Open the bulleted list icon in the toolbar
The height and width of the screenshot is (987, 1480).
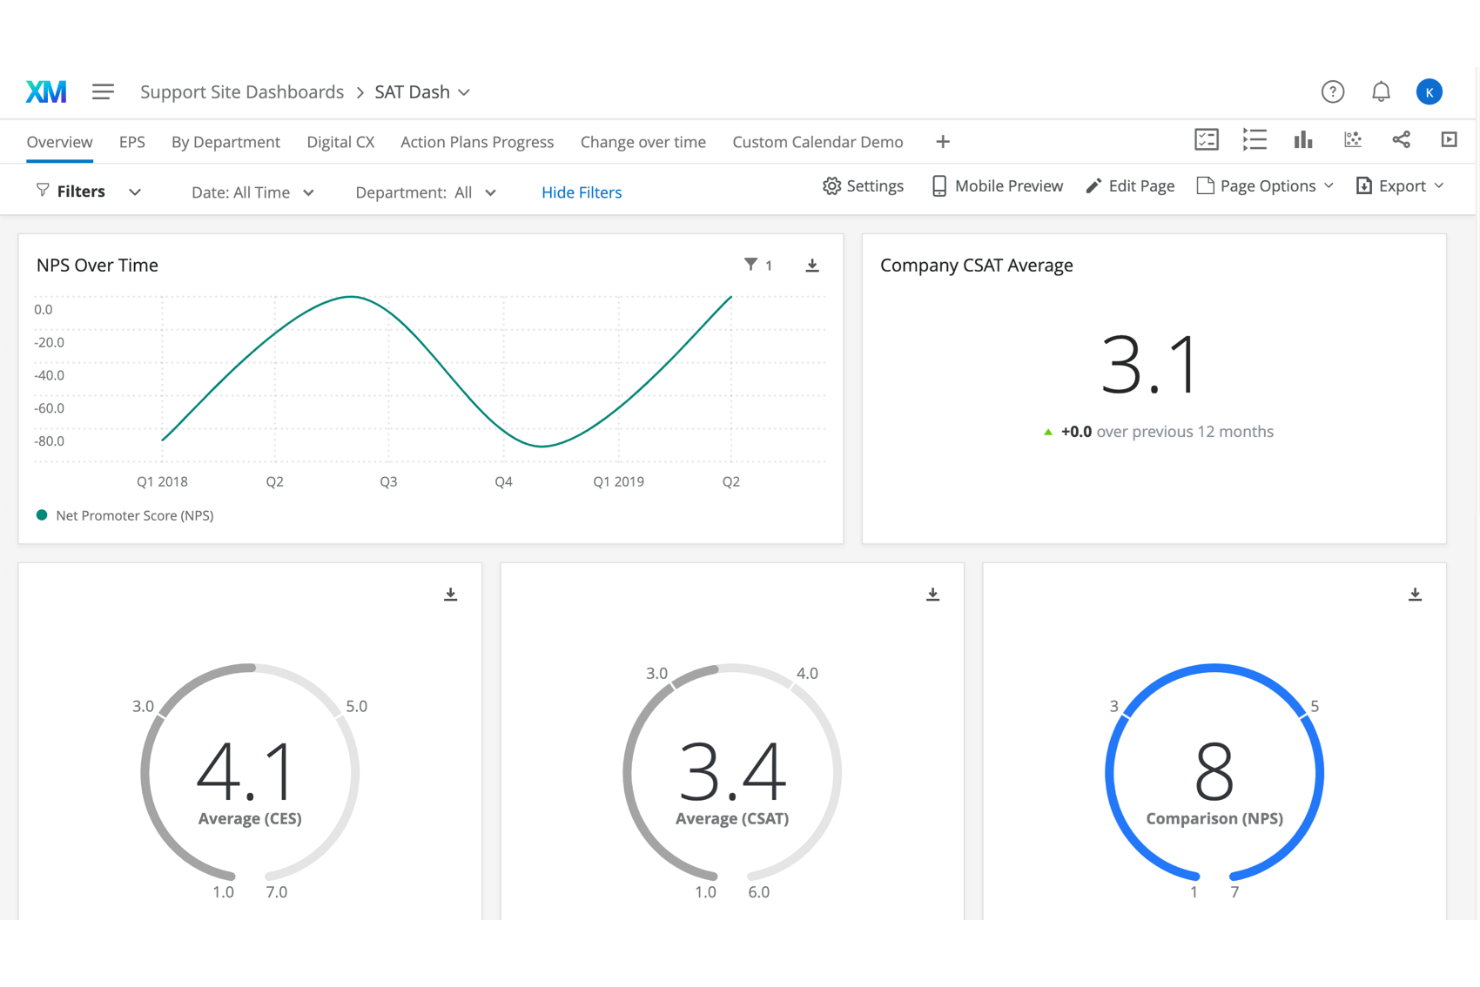(x=1254, y=140)
